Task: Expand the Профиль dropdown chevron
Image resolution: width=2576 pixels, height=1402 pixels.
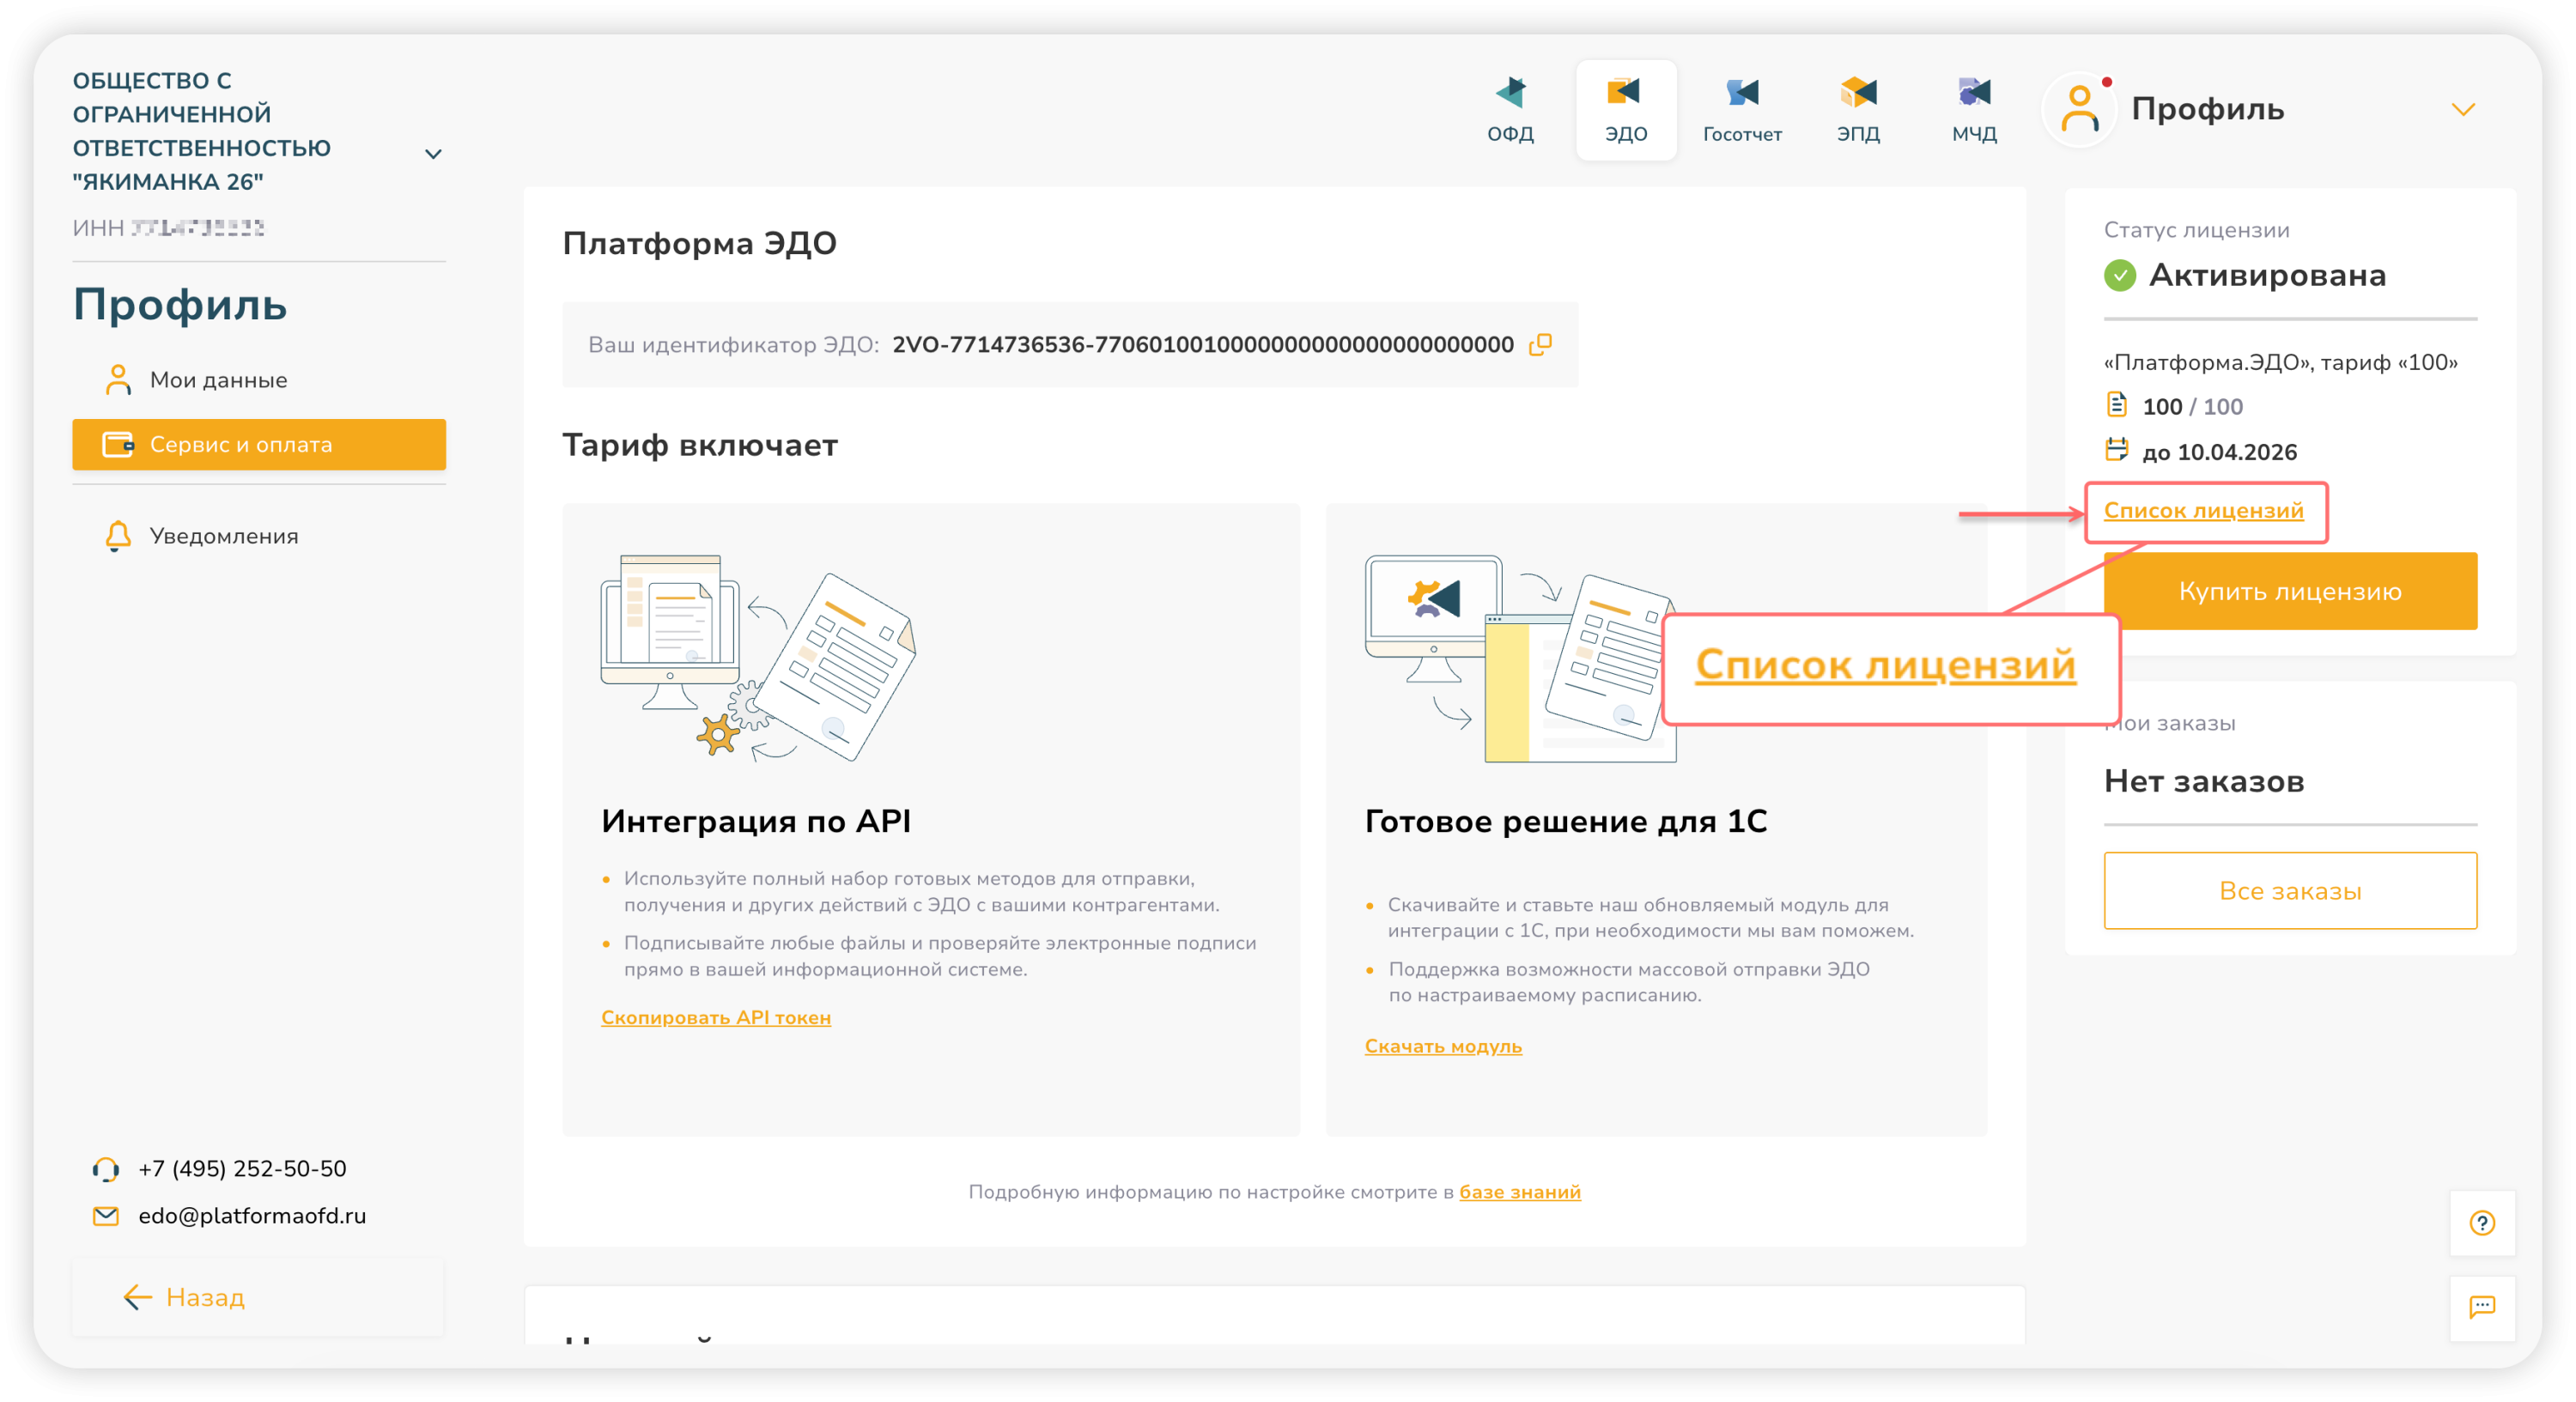Action: (2463, 109)
